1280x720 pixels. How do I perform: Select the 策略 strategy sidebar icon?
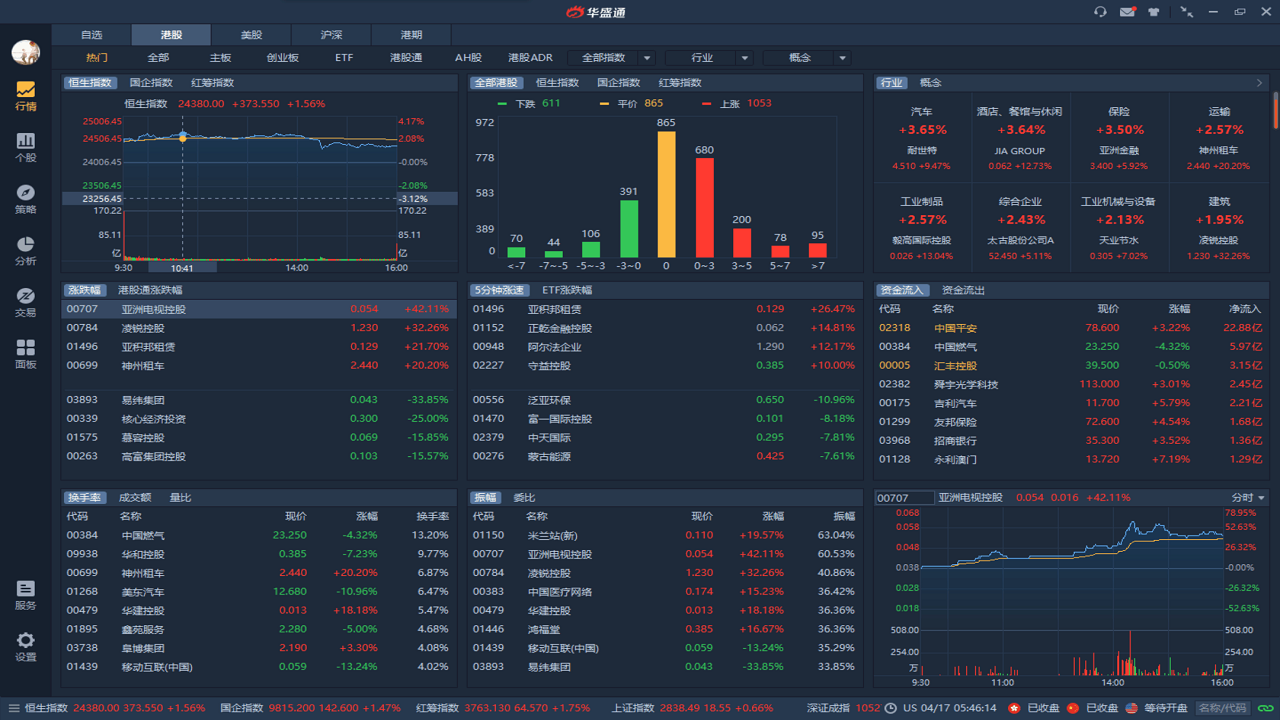tap(25, 196)
